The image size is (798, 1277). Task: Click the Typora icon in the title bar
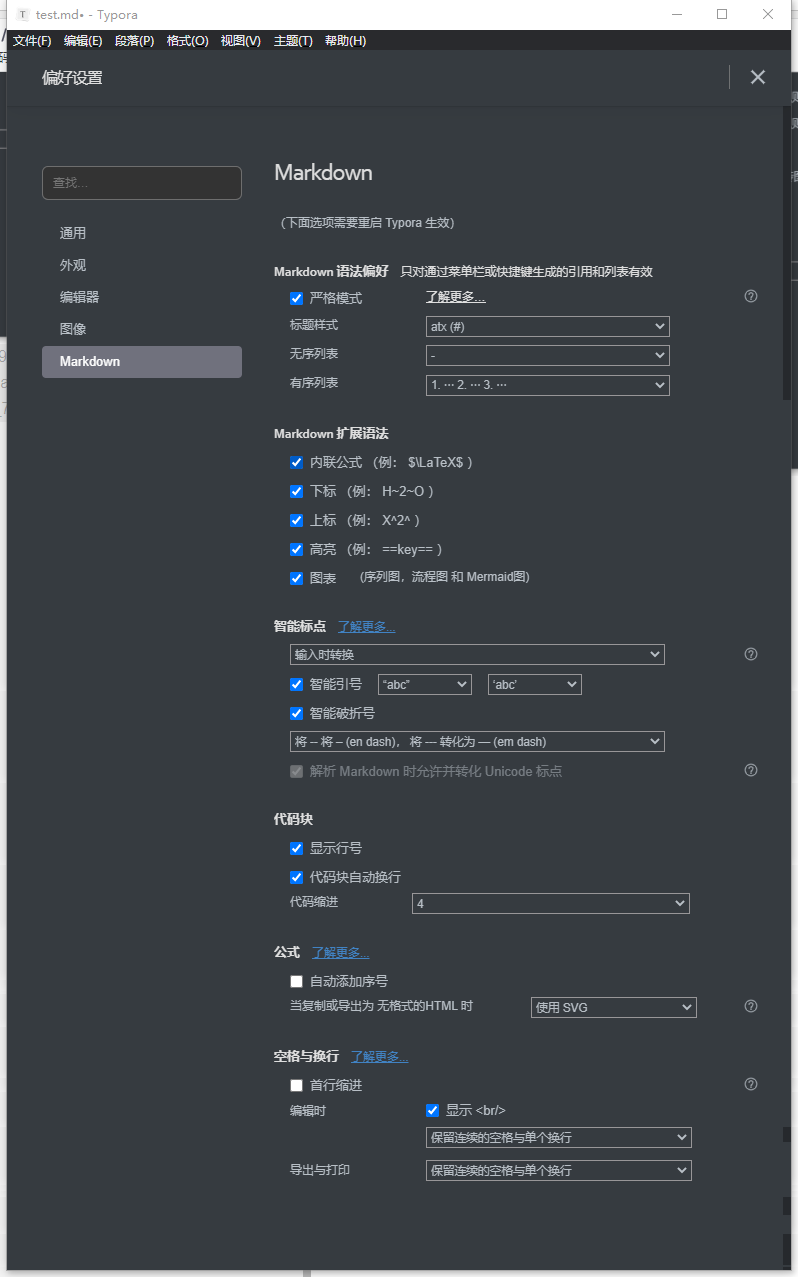coord(22,14)
